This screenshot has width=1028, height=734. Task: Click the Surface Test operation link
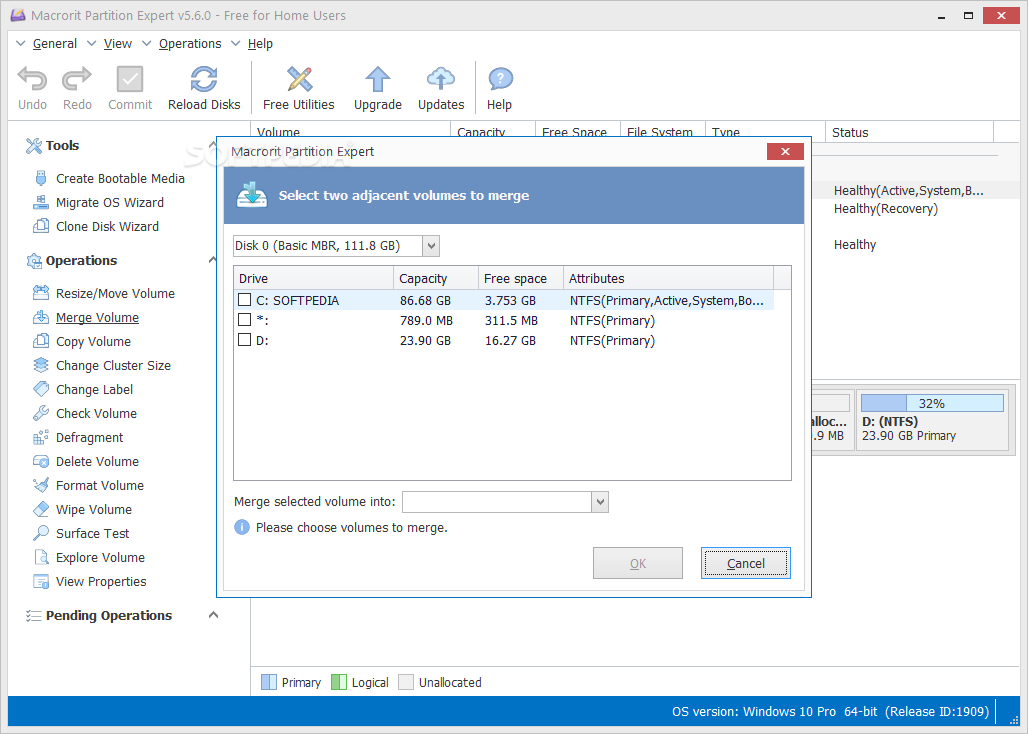[x=92, y=533]
